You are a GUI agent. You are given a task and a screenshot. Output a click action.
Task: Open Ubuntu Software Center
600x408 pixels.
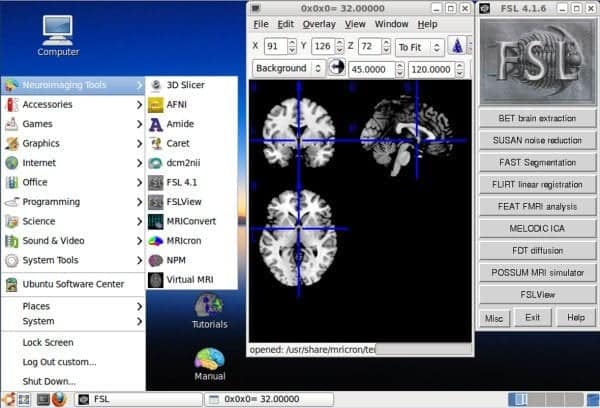(73, 284)
